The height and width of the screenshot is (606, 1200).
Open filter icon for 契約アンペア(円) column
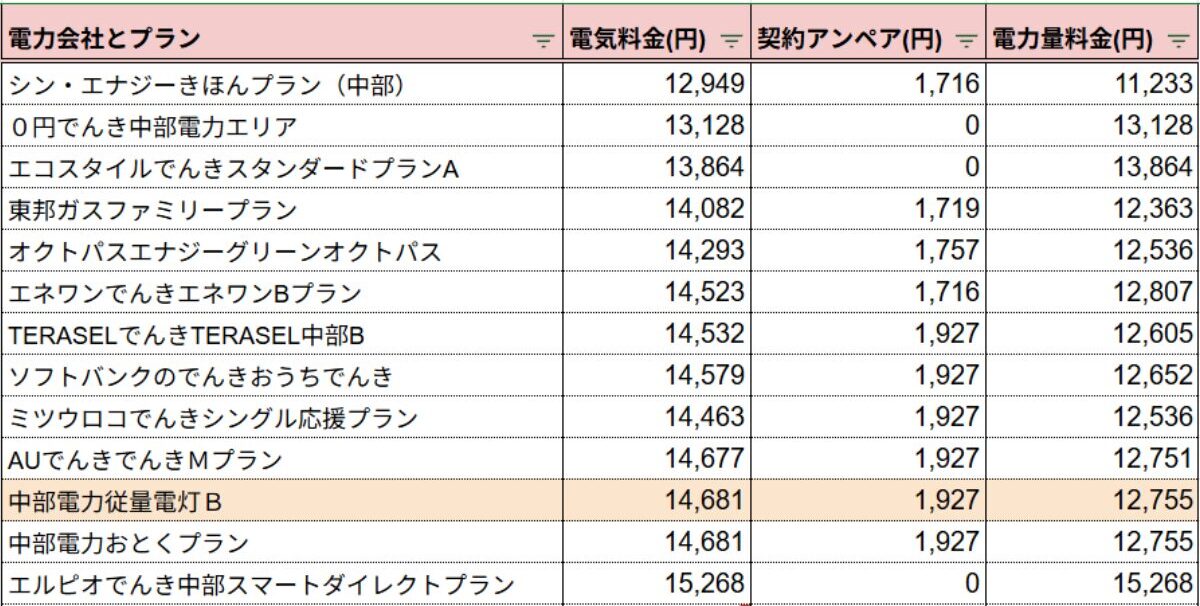[966, 41]
